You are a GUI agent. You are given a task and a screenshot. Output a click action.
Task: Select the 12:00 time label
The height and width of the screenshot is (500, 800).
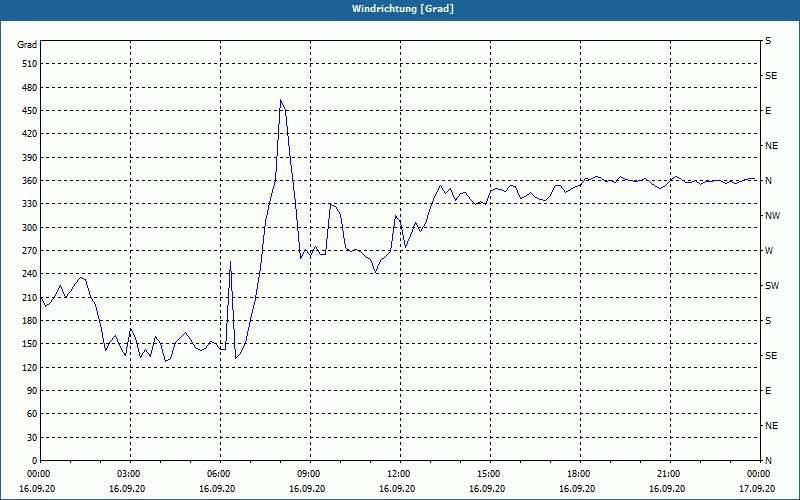[400, 474]
